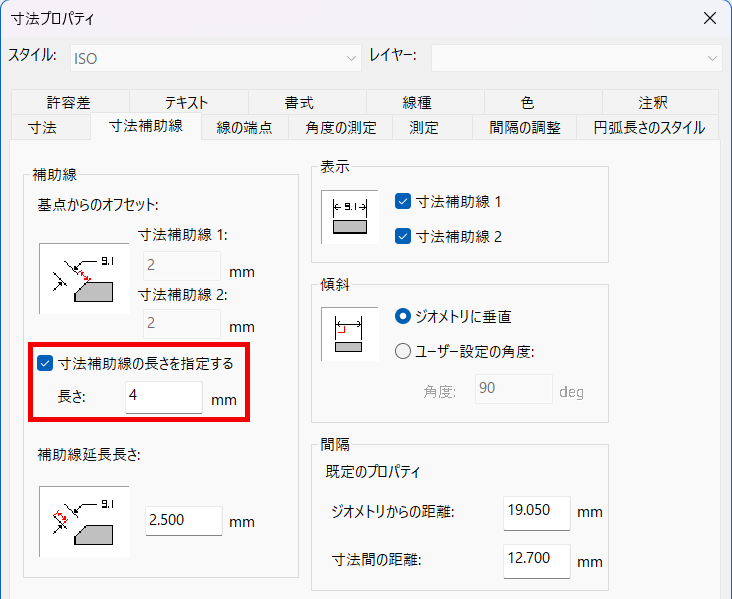Close the 寸法プロパティ dialog
The image size is (732, 599).
[710, 18]
